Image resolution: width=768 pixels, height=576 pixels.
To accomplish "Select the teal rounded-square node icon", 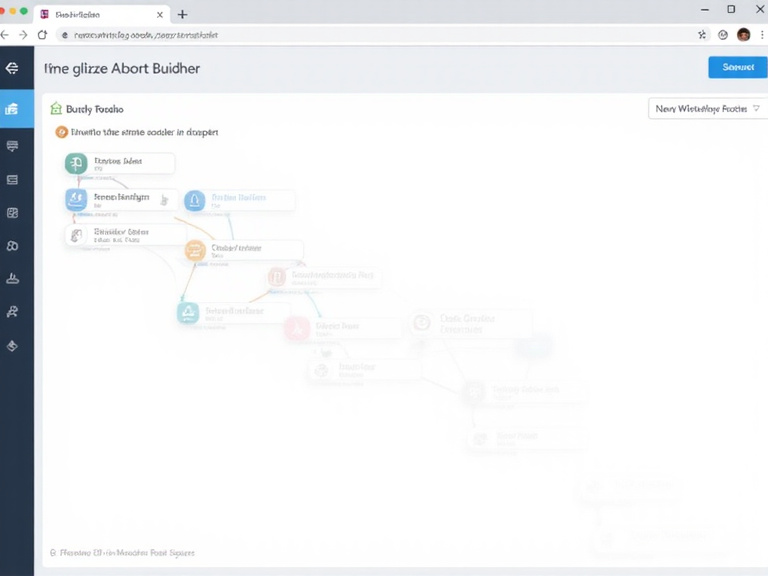I will tap(188, 312).
